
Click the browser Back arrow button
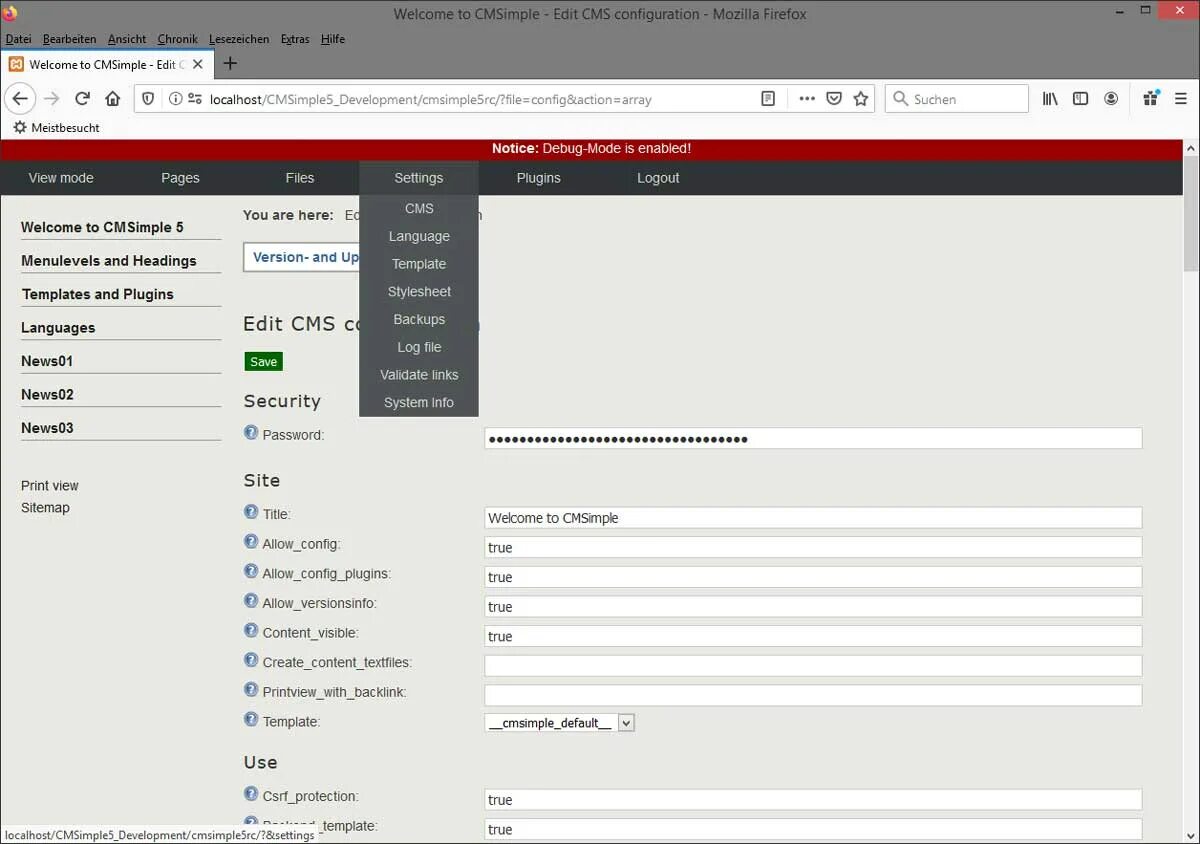coord(20,99)
